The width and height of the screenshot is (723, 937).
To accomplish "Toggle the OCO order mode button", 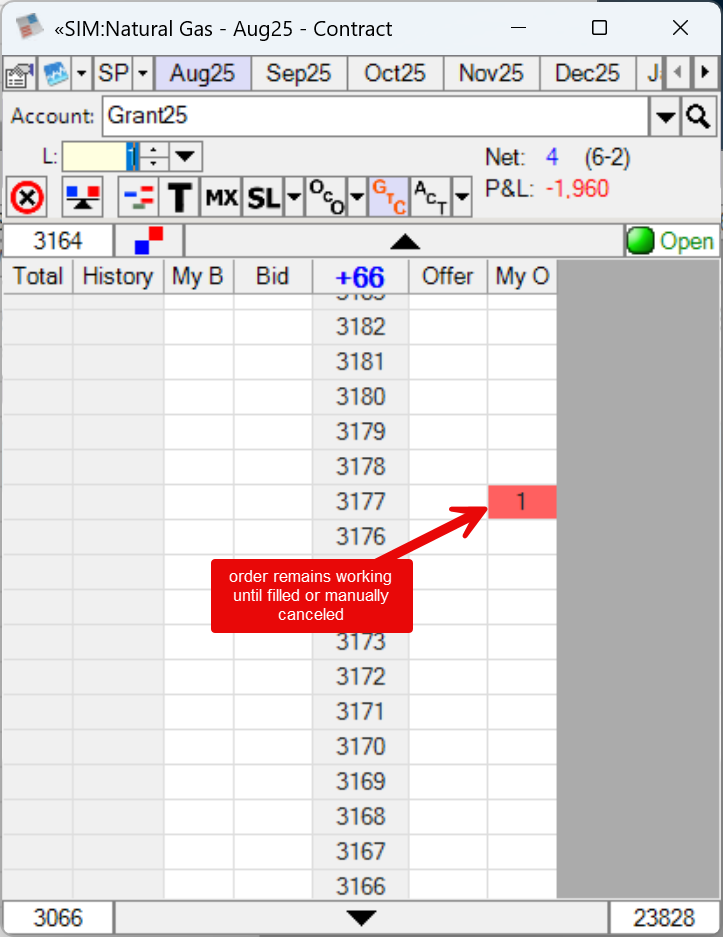I will tap(324, 198).
